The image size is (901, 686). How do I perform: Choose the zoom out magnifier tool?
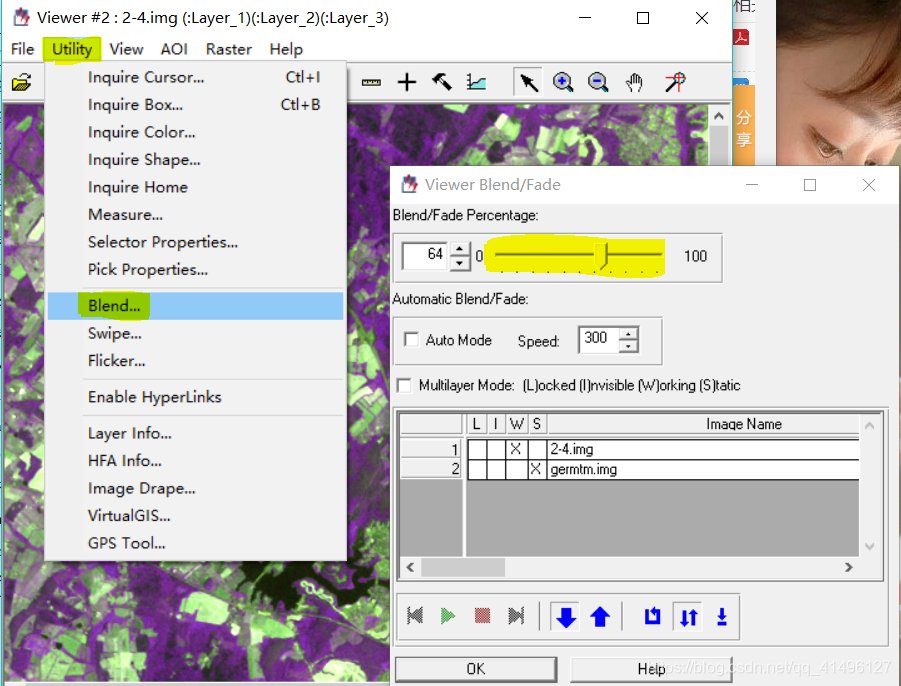598,83
